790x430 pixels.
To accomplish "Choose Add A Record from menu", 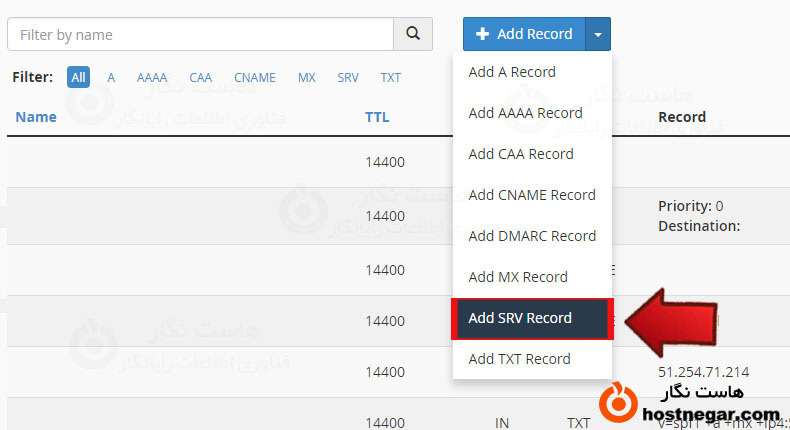I will [x=512, y=72].
